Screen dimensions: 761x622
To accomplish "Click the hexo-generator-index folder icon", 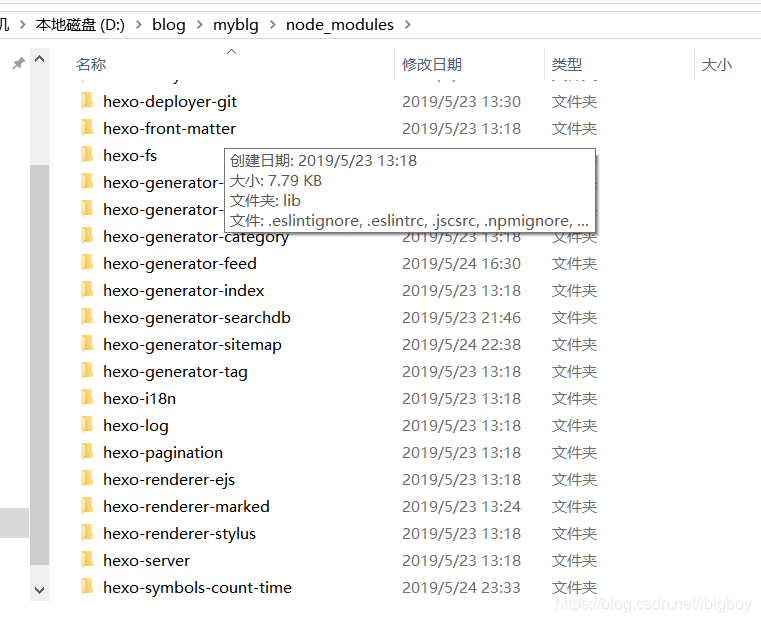I will tap(87, 290).
